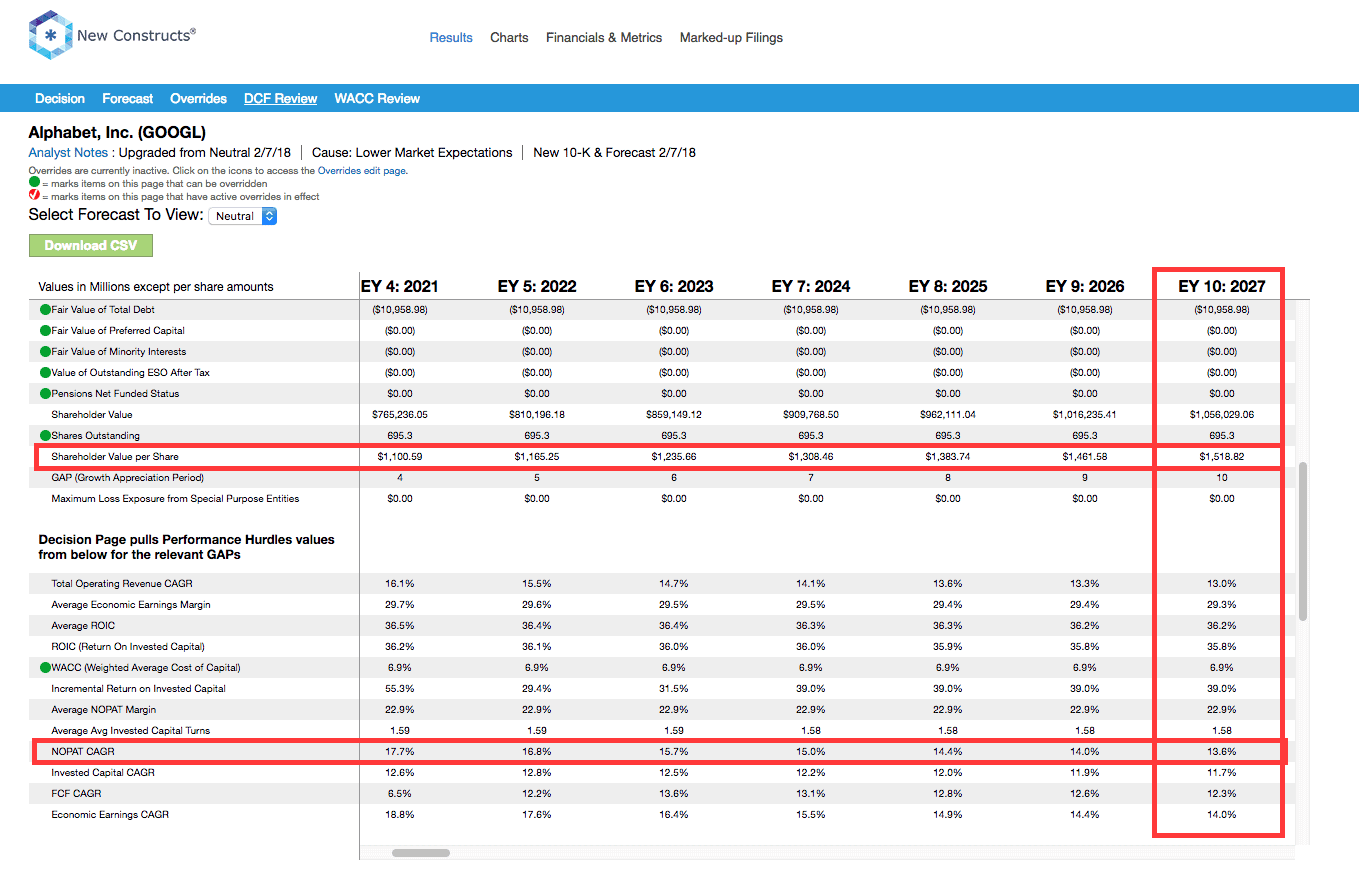Viewport: 1359px width, 884px height.
Task: Go to the Forecast page
Action: pyautogui.click(x=128, y=98)
